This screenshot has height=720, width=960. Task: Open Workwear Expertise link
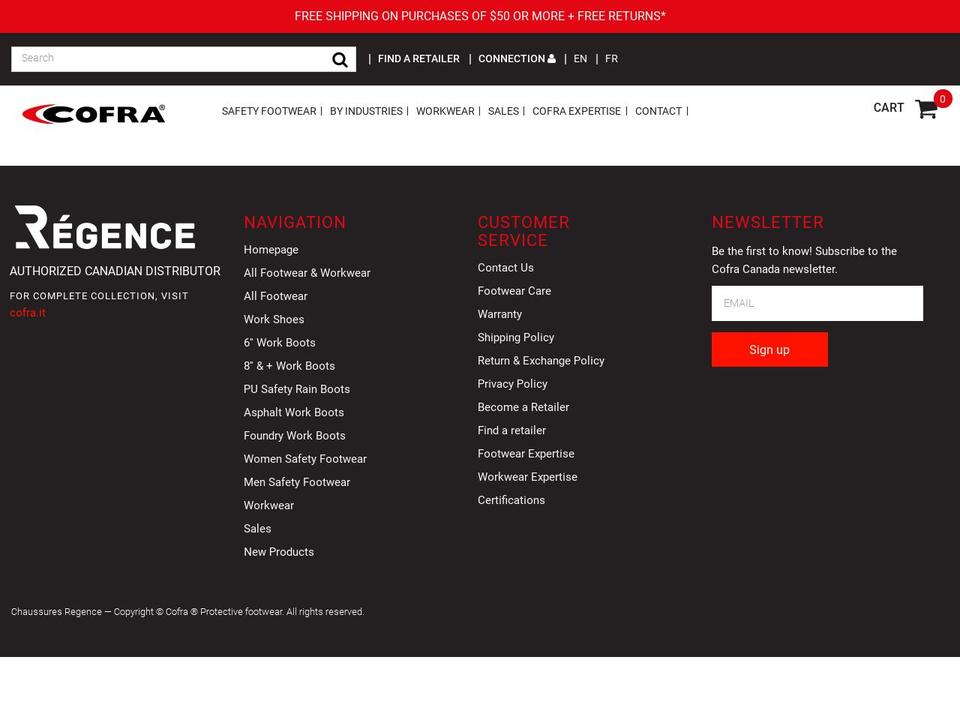click(527, 477)
